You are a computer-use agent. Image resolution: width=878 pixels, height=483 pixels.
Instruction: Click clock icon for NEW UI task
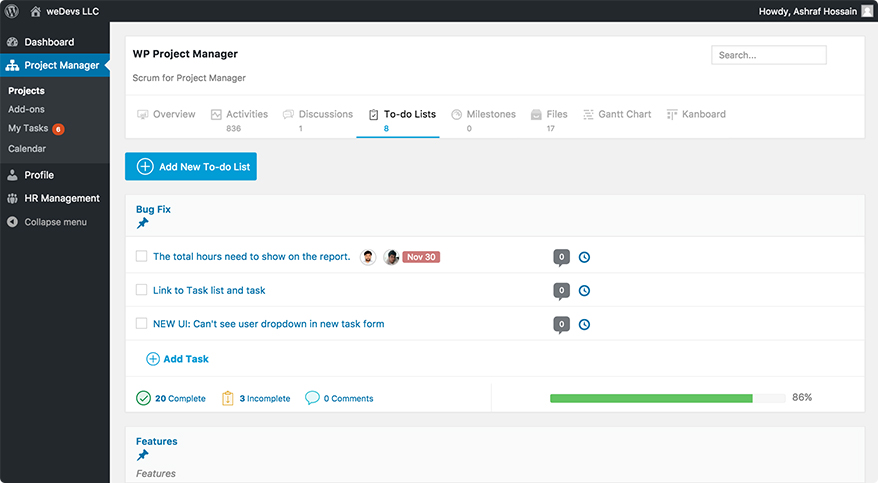[x=584, y=324]
